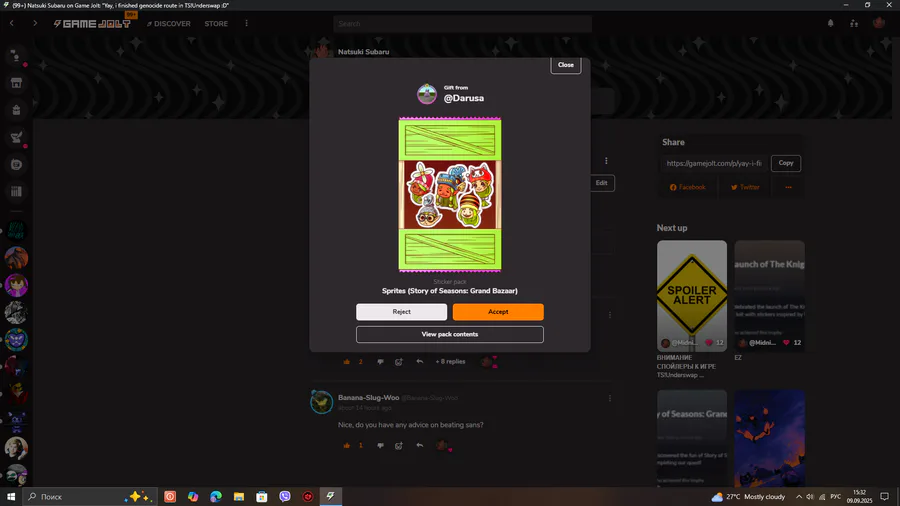
Task: Open the Natsuki Subaru author name
Action: [x=363, y=52]
